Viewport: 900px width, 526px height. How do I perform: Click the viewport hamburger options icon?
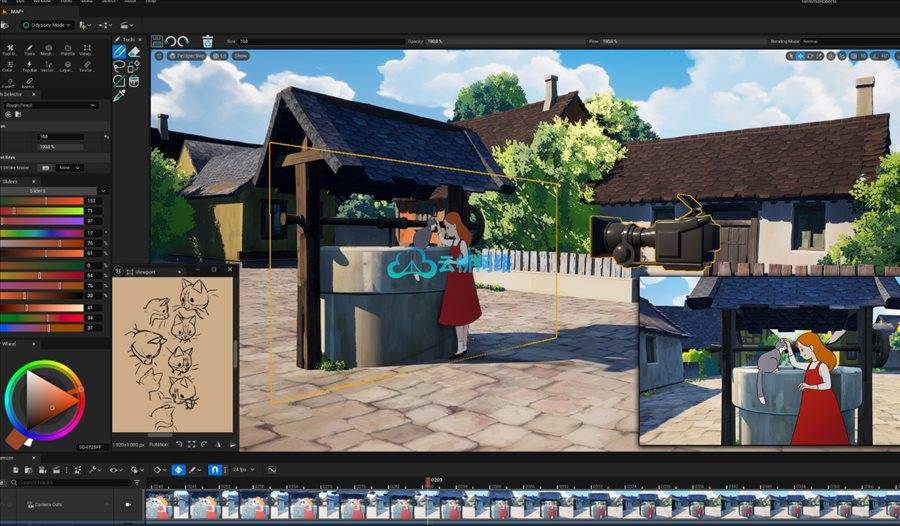tap(159, 56)
